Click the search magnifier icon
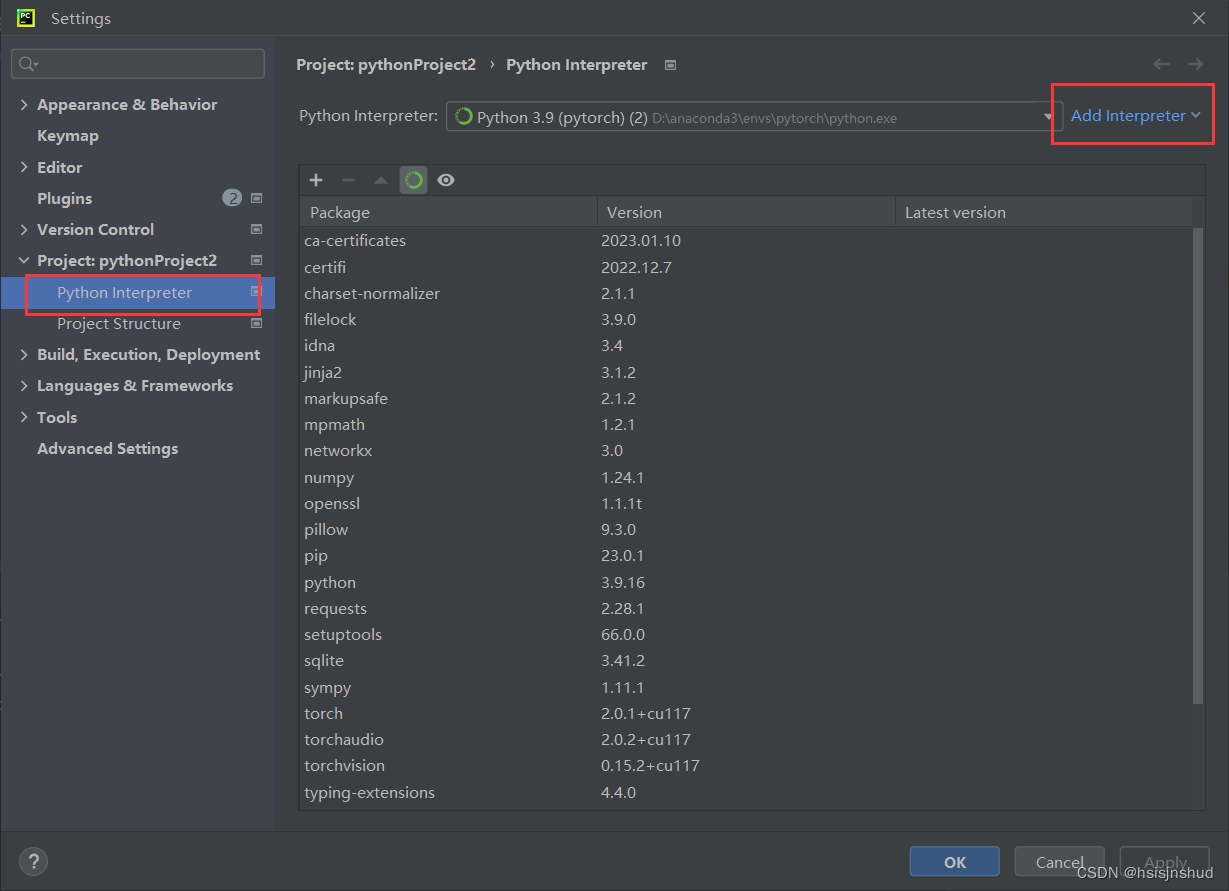This screenshot has width=1229, height=891. [27, 64]
